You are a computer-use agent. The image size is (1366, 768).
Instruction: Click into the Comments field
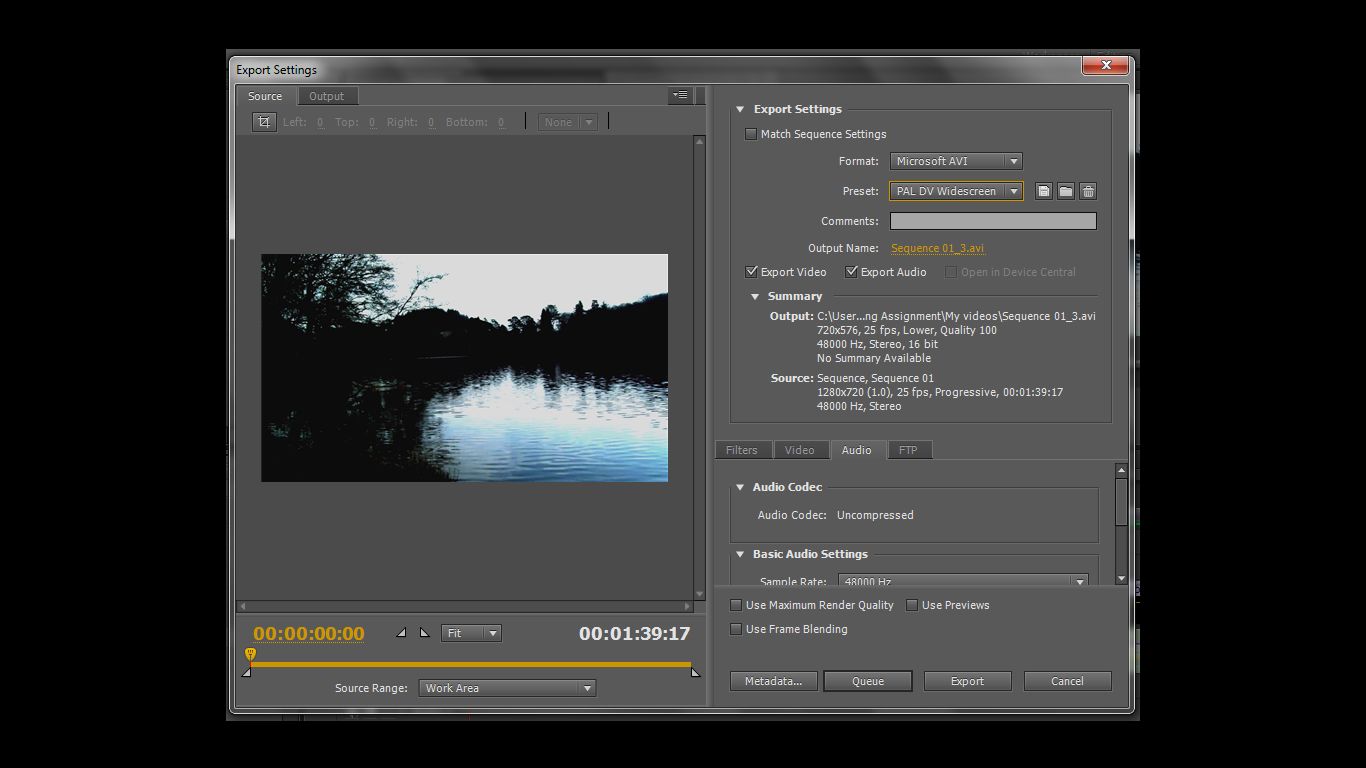click(993, 221)
